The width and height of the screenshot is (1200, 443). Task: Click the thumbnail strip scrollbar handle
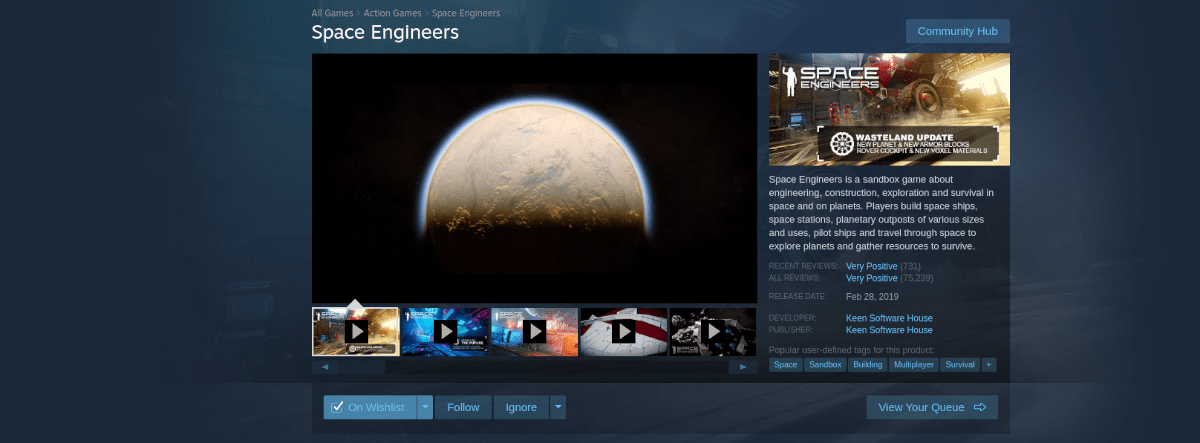coord(361,367)
